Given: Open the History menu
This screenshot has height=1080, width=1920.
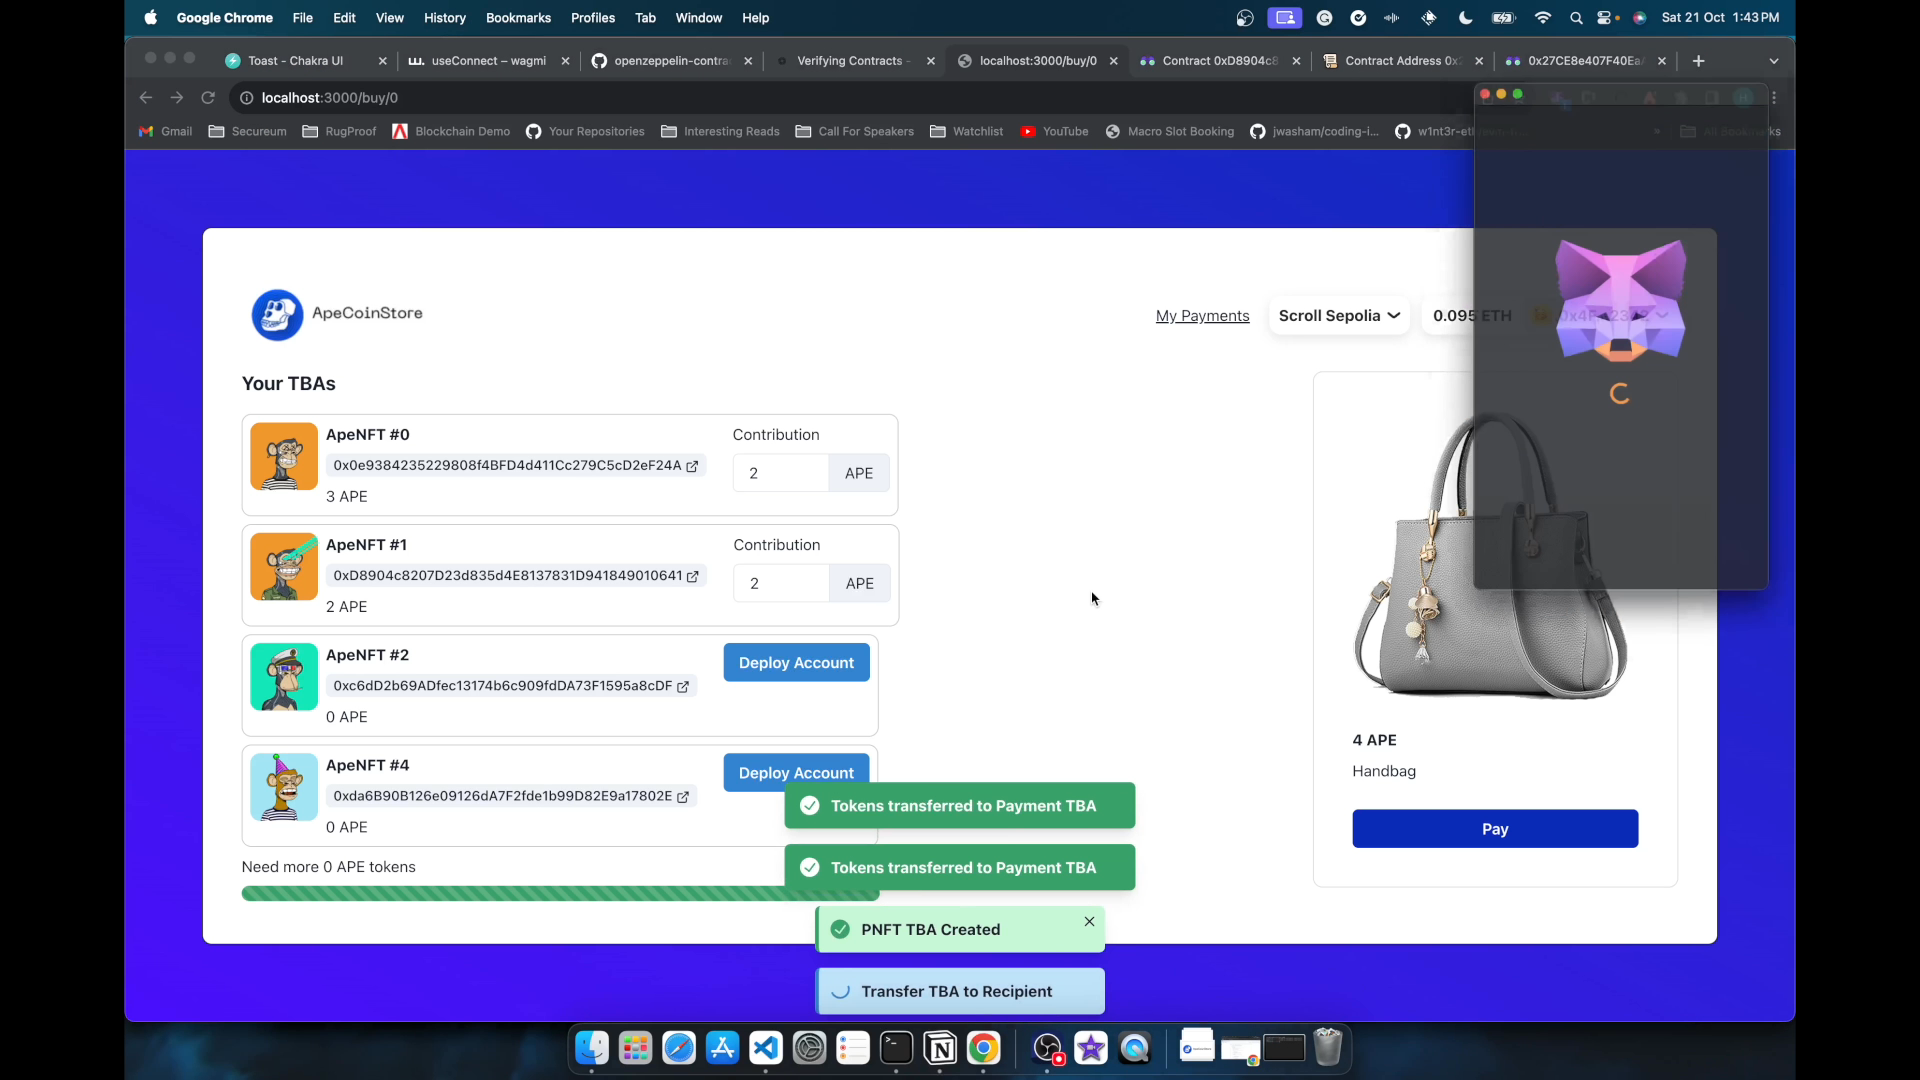Looking at the screenshot, I should coord(445,18).
